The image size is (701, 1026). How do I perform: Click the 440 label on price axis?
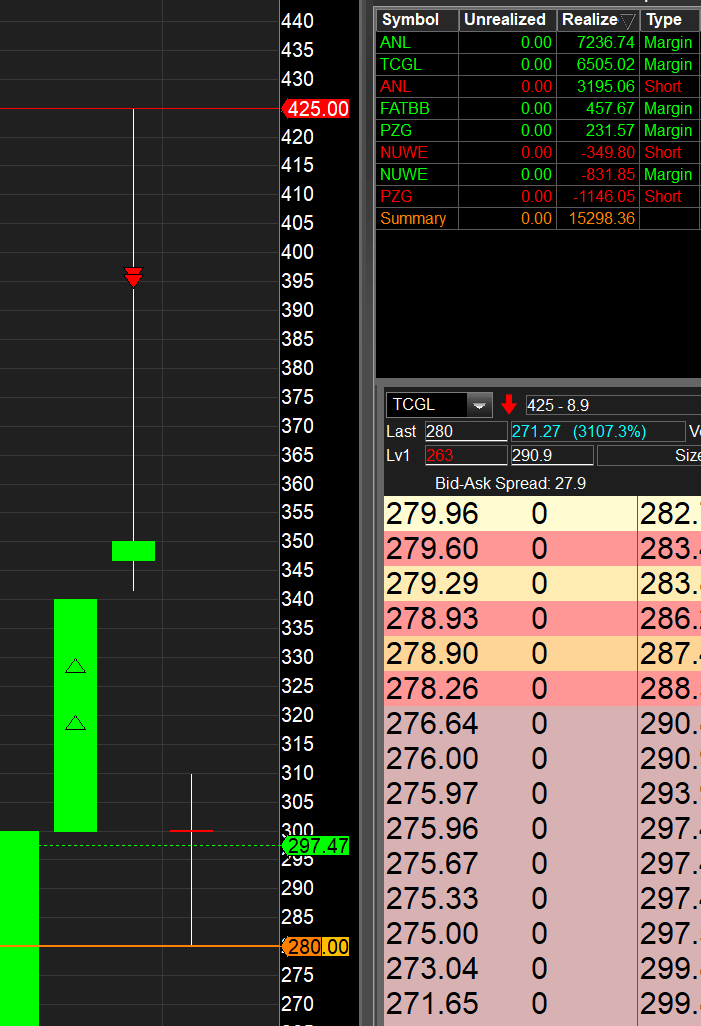coord(297,21)
